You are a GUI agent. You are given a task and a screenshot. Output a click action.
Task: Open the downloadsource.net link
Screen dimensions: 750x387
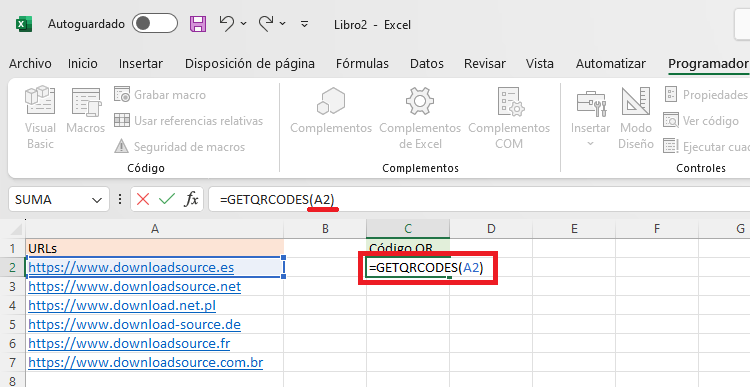click(x=134, y=287)
